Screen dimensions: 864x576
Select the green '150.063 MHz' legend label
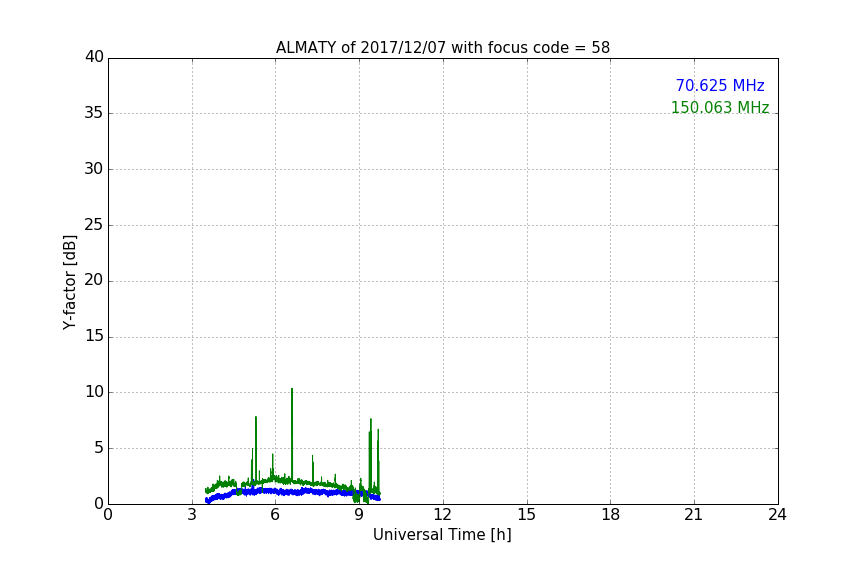click(720, 107)
